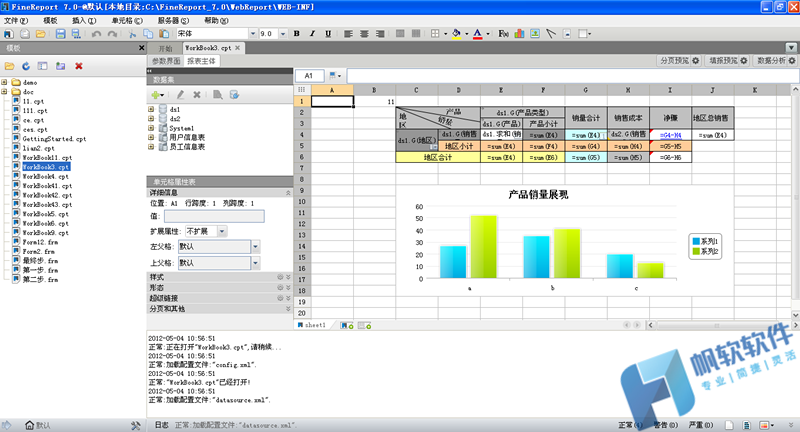Screen dimensions: 800x432
Task: Select the sheet1 tab
Action: pos(312,325)
